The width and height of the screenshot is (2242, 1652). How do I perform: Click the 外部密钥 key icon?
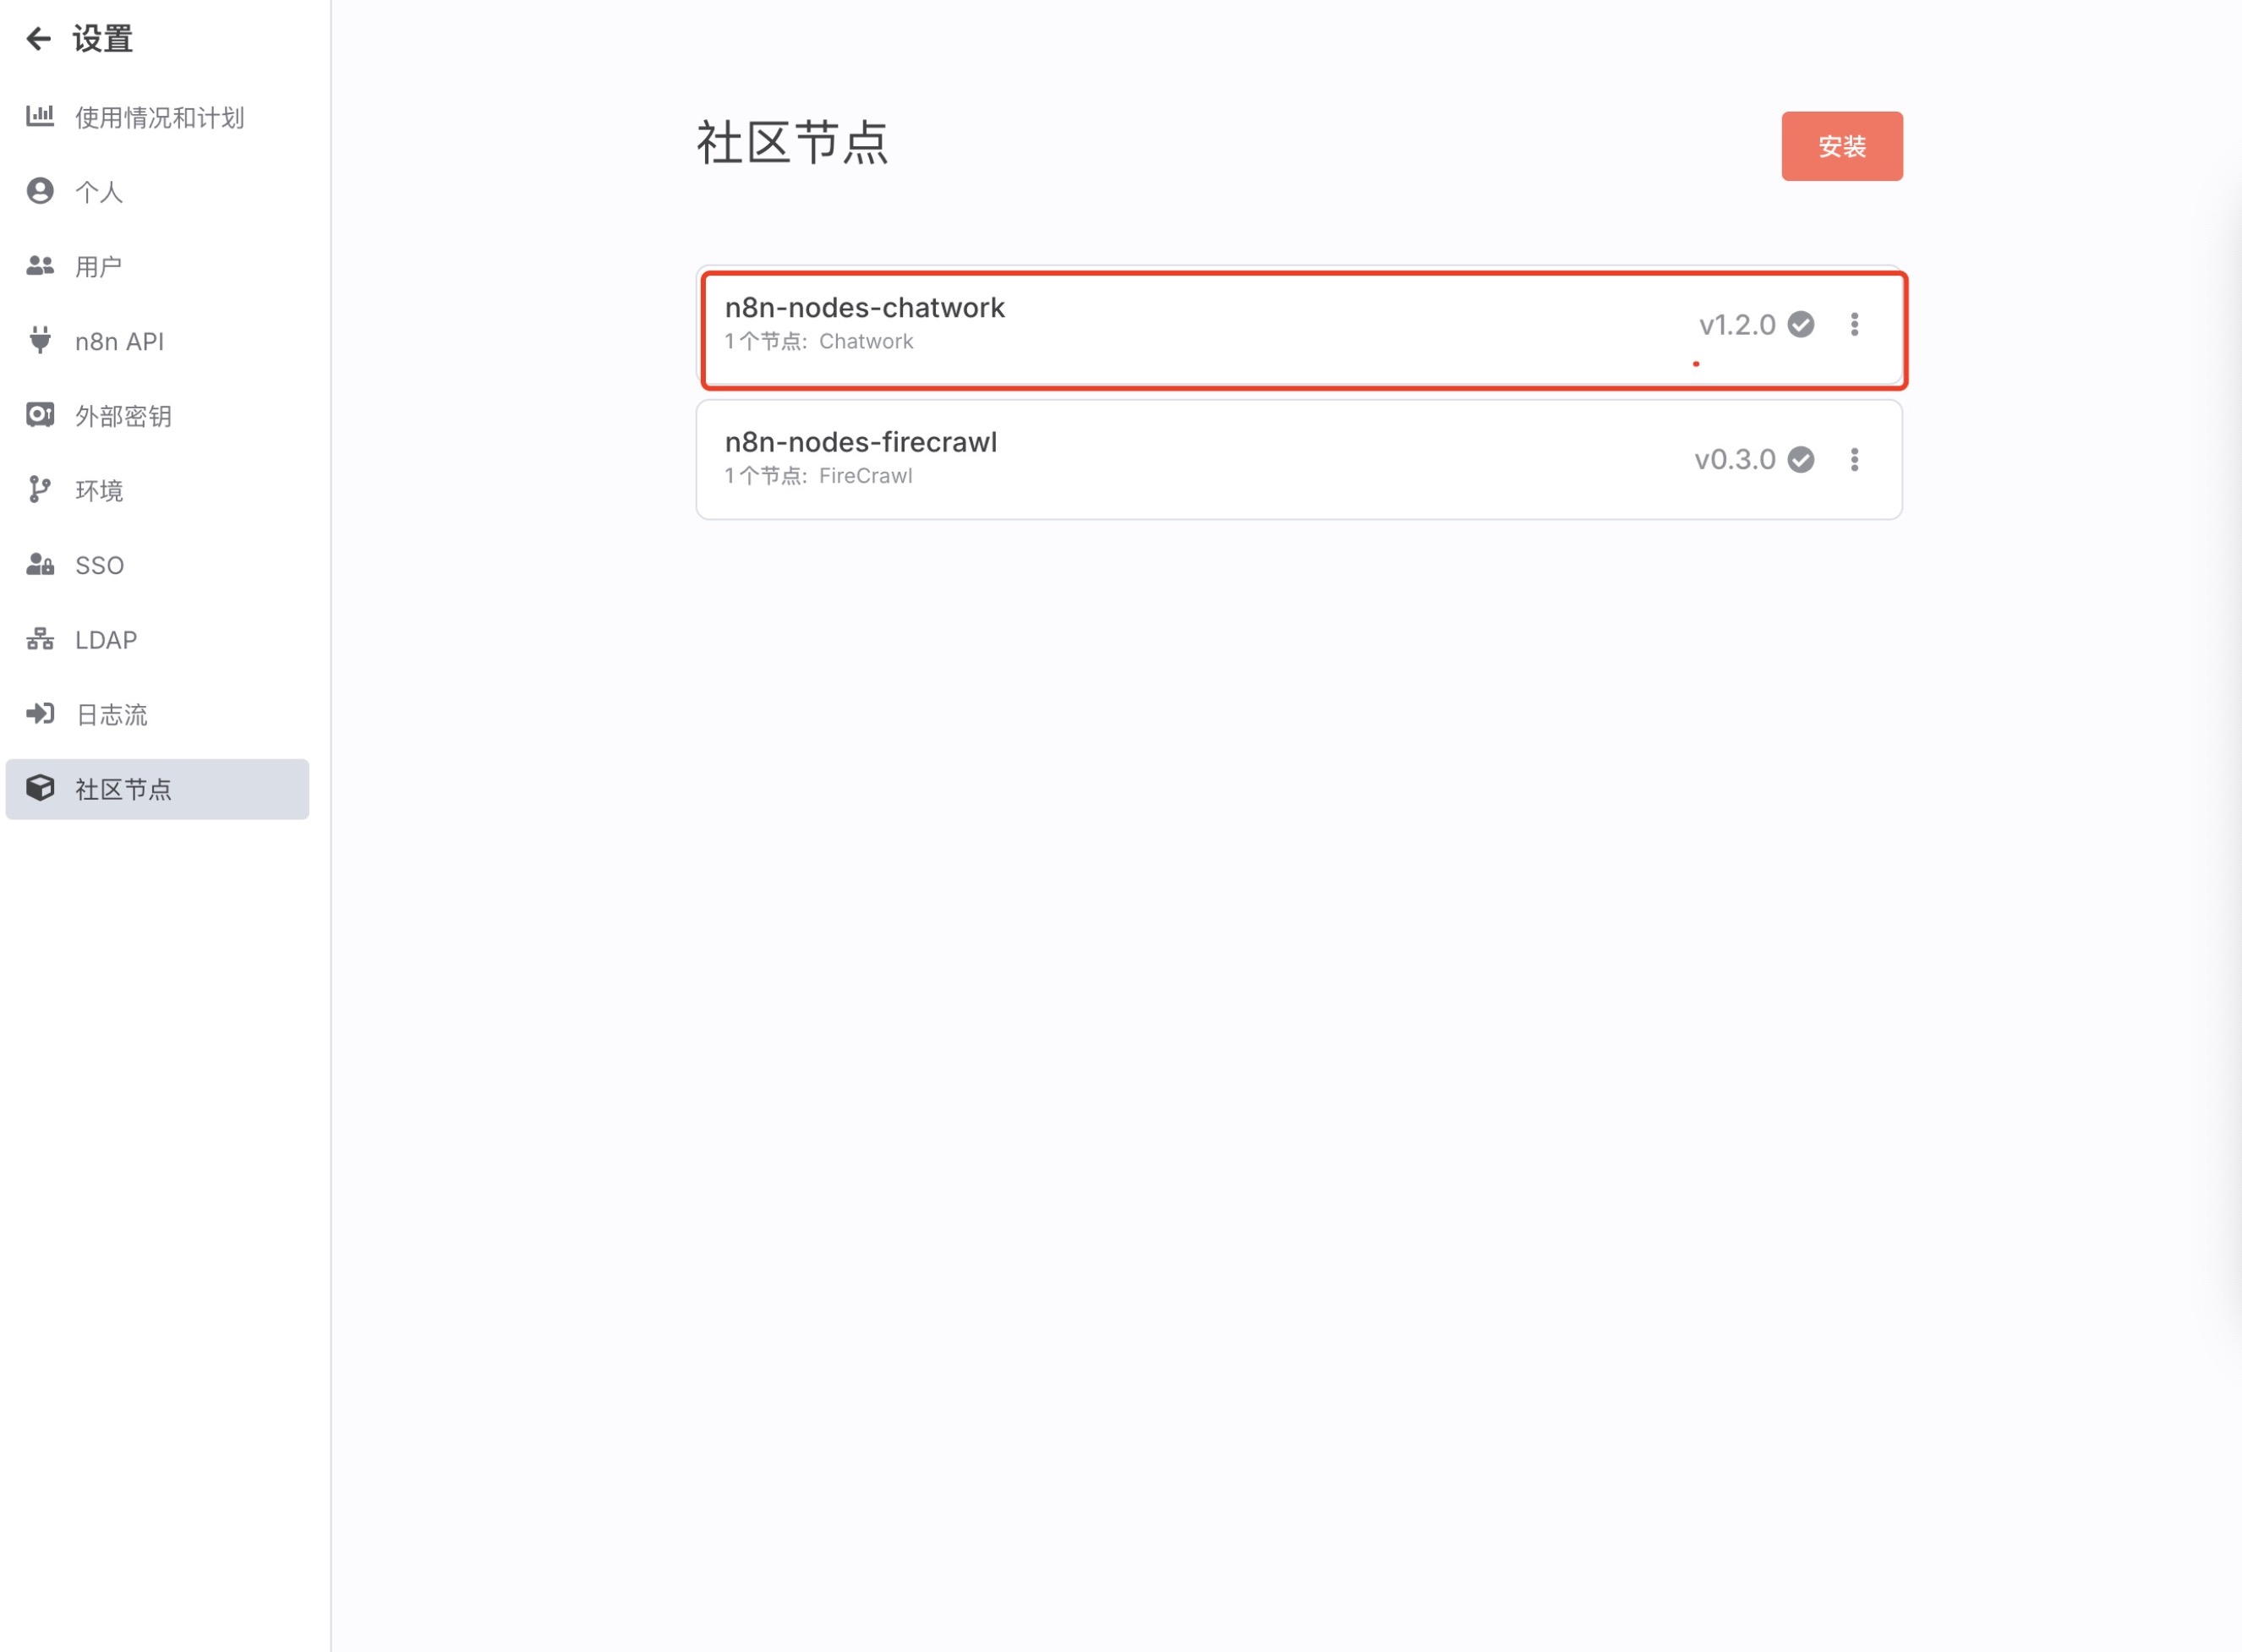tap(40, 415)
